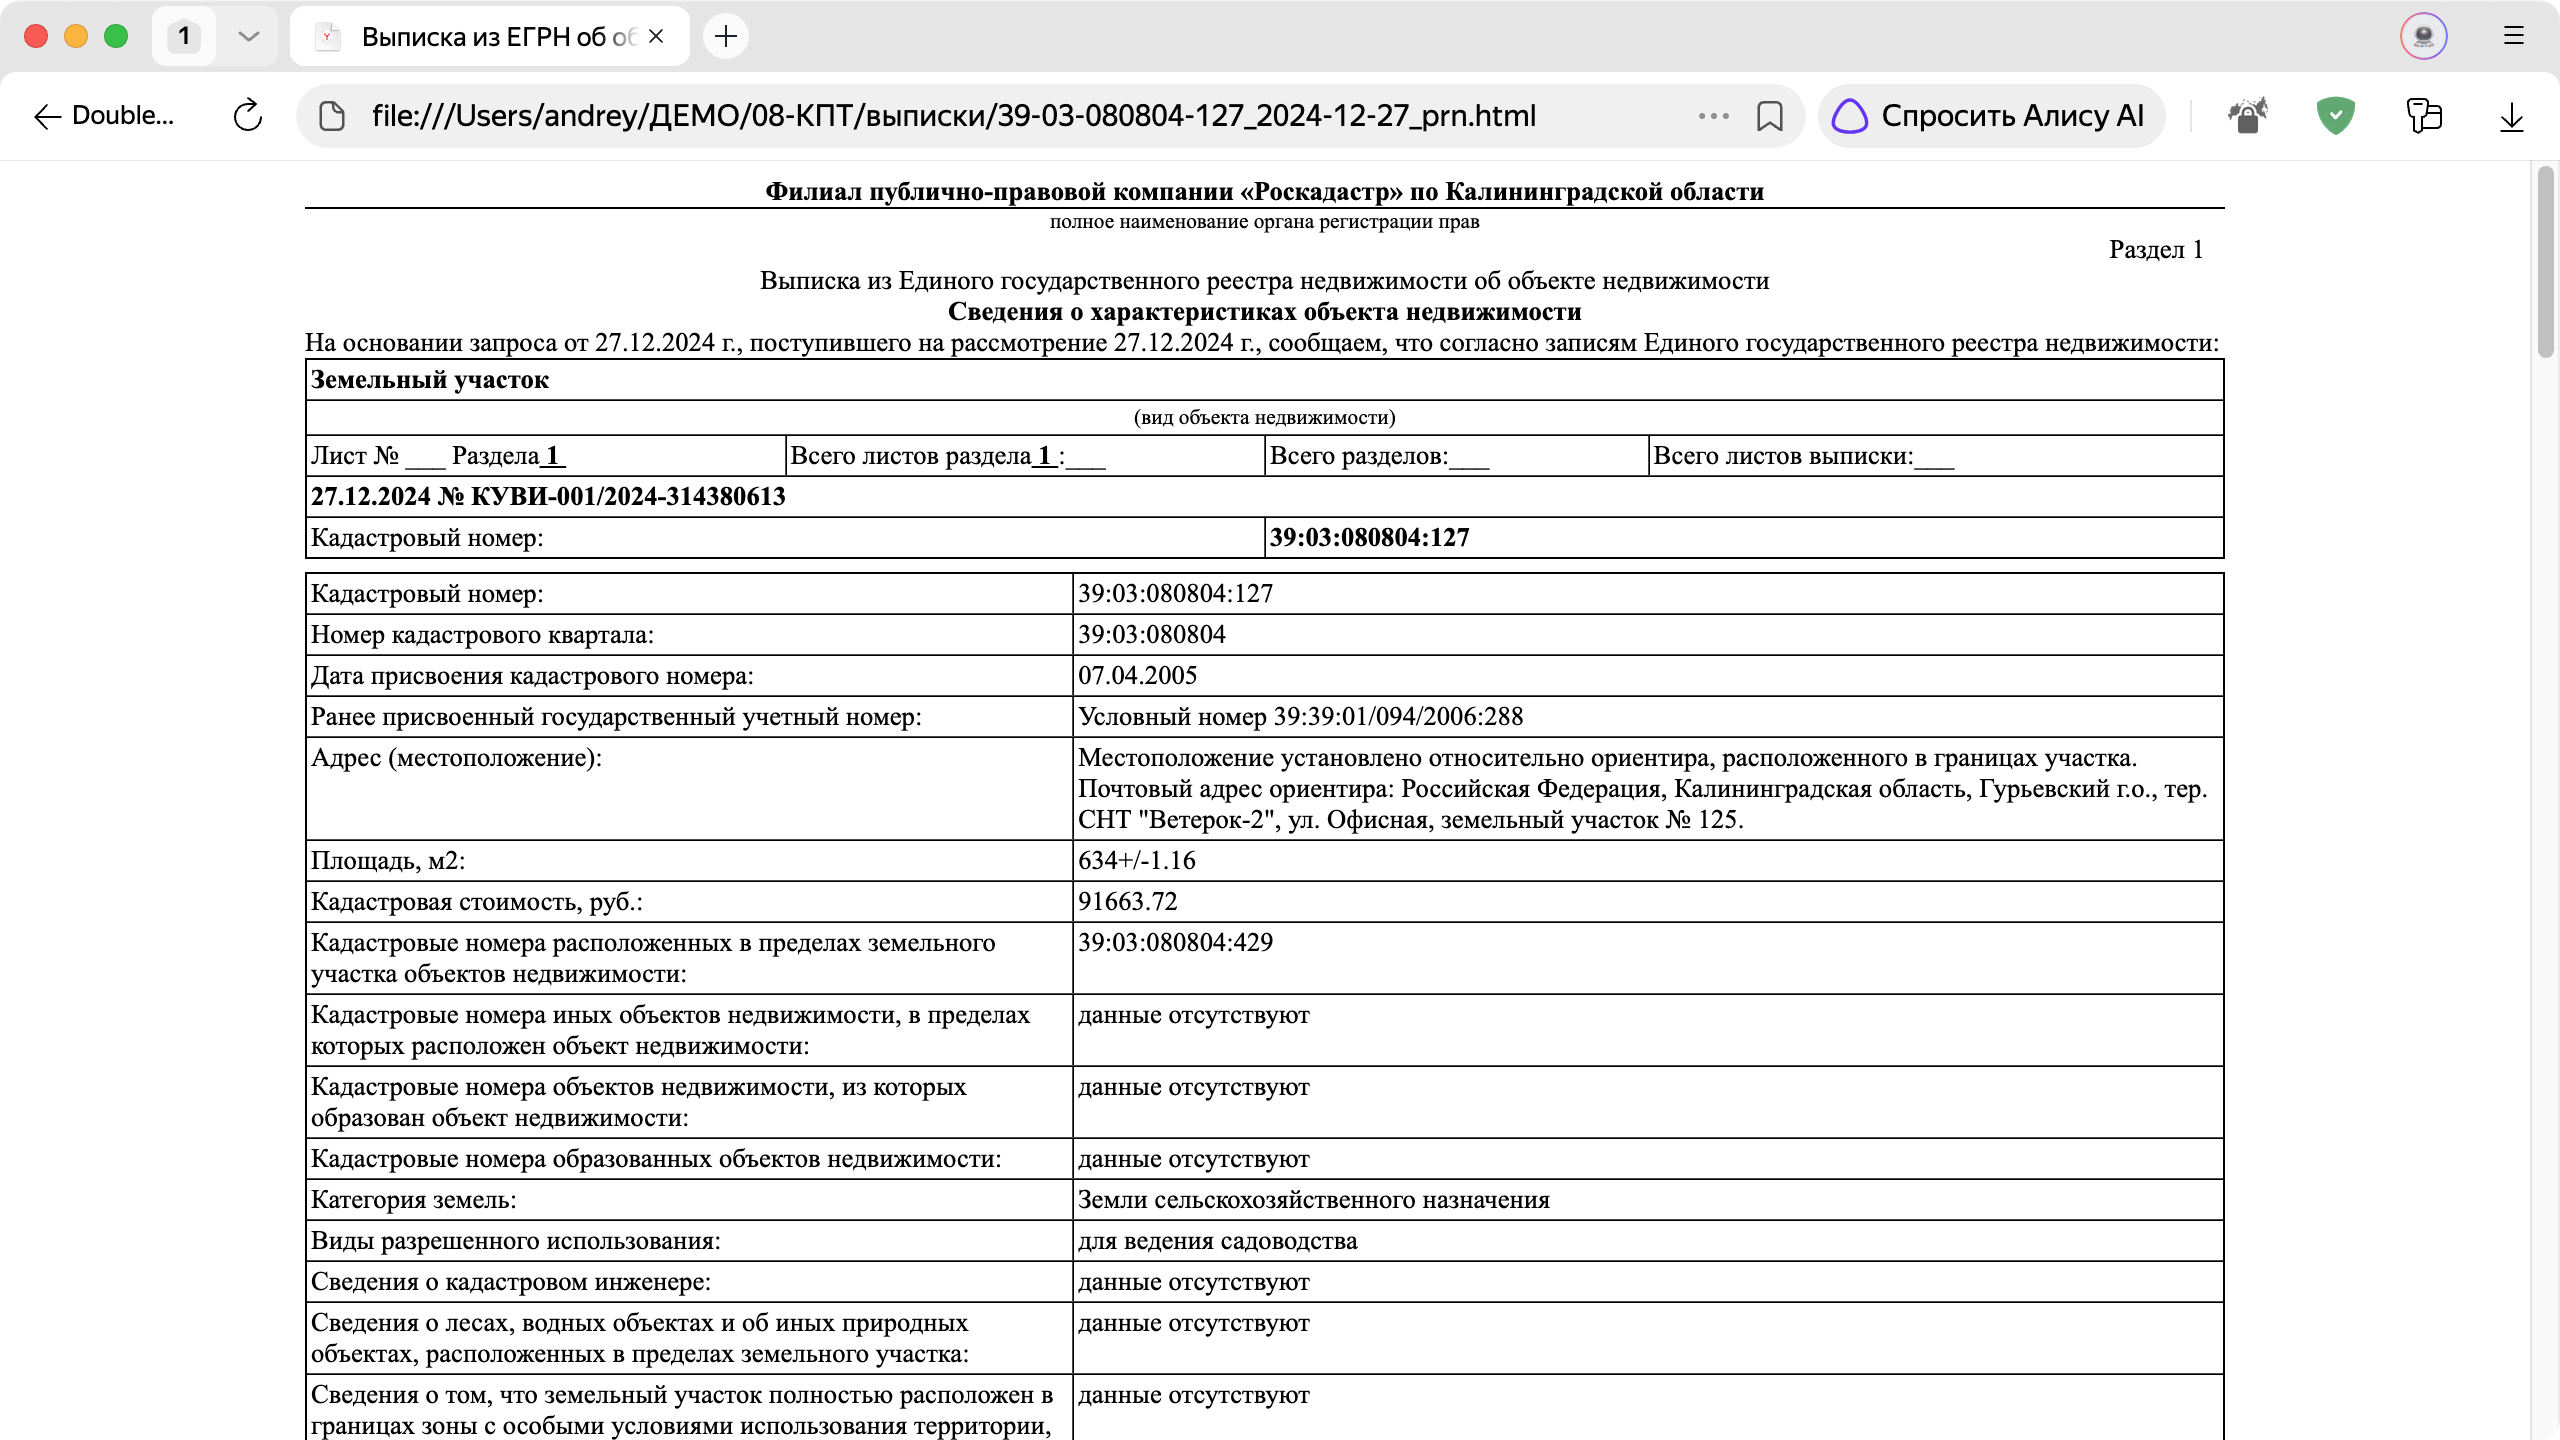This screenshot has height=1440, width=2560.
Task: Bookmark this page with the bookmark icon
Action: point(1770,116)
